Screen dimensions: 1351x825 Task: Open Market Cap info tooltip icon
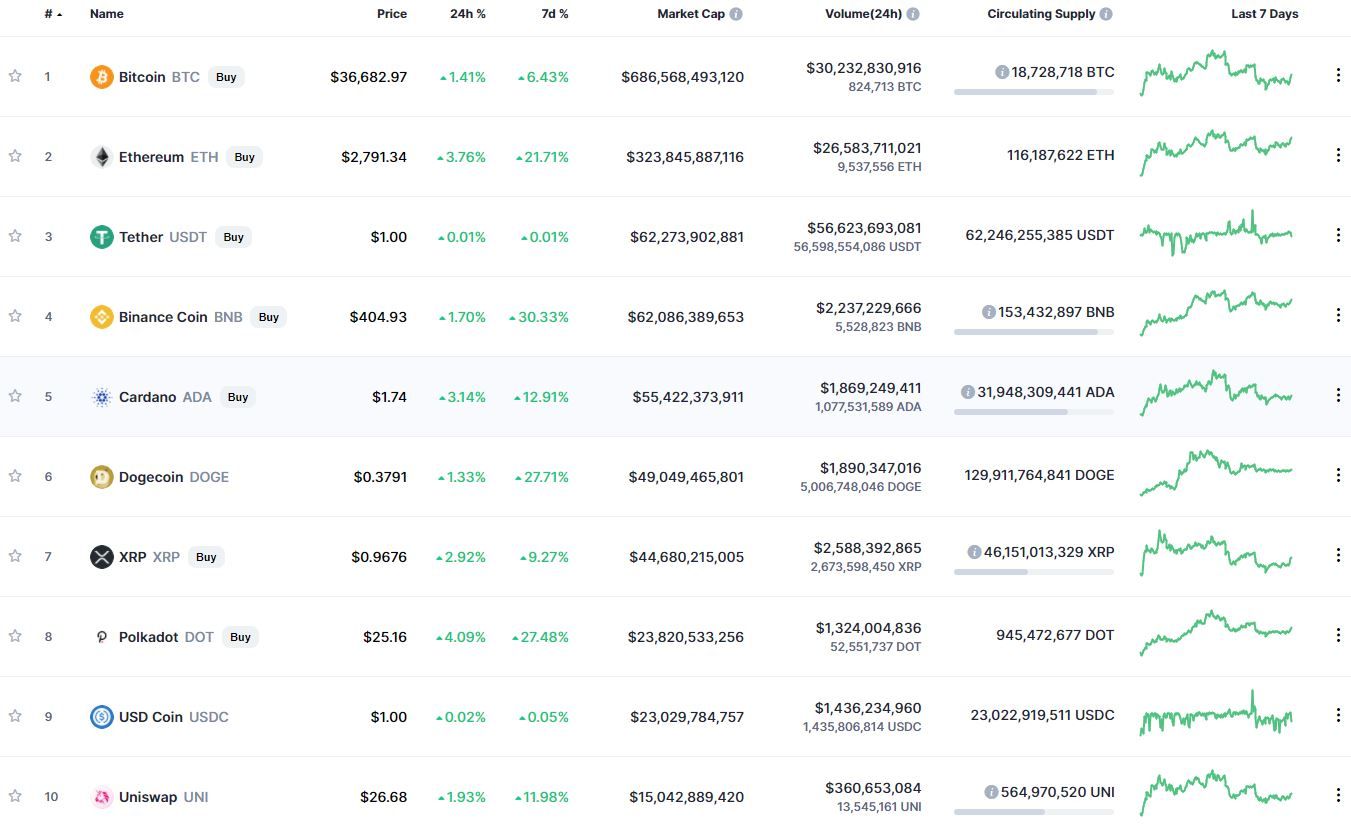tap(736, 14)
